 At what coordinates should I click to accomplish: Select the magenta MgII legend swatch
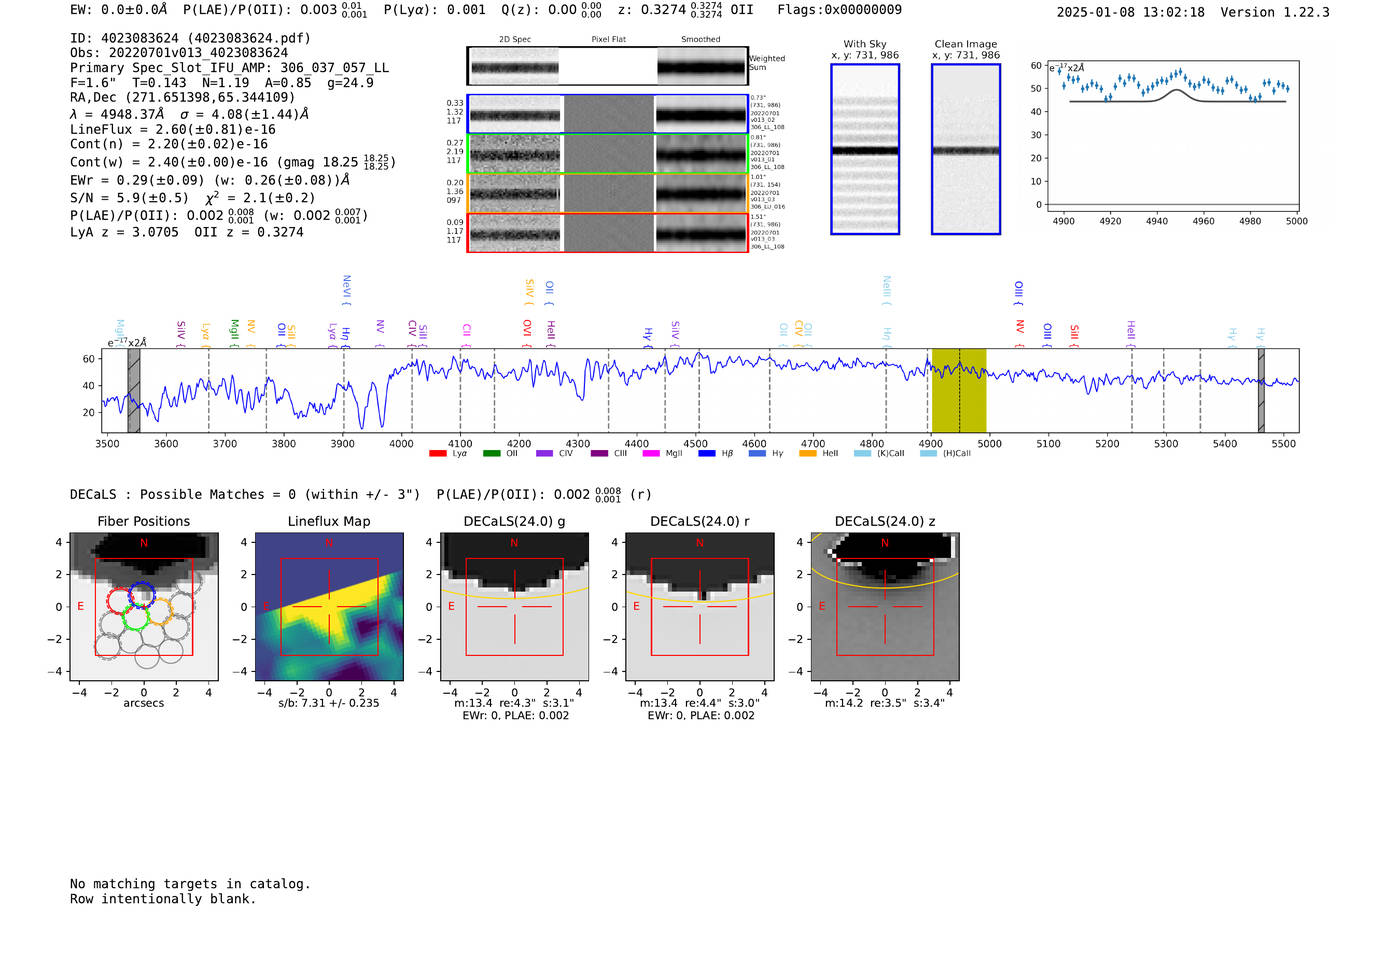(x=651, y=454)
